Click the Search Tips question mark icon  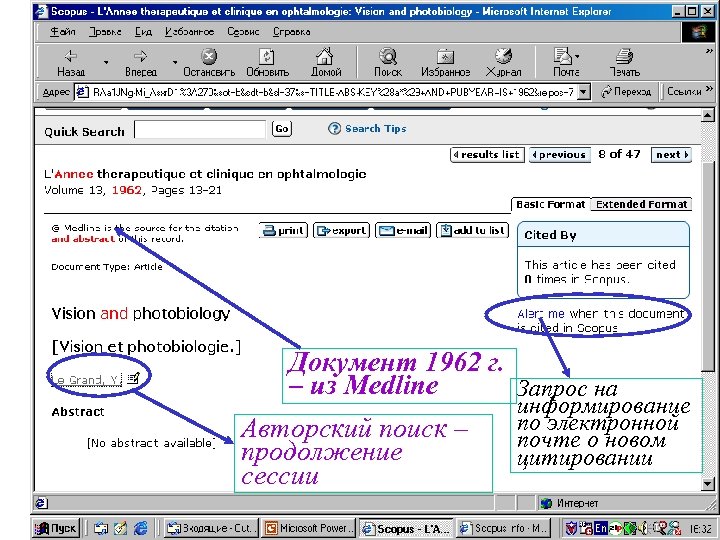(x=334, y=129)
